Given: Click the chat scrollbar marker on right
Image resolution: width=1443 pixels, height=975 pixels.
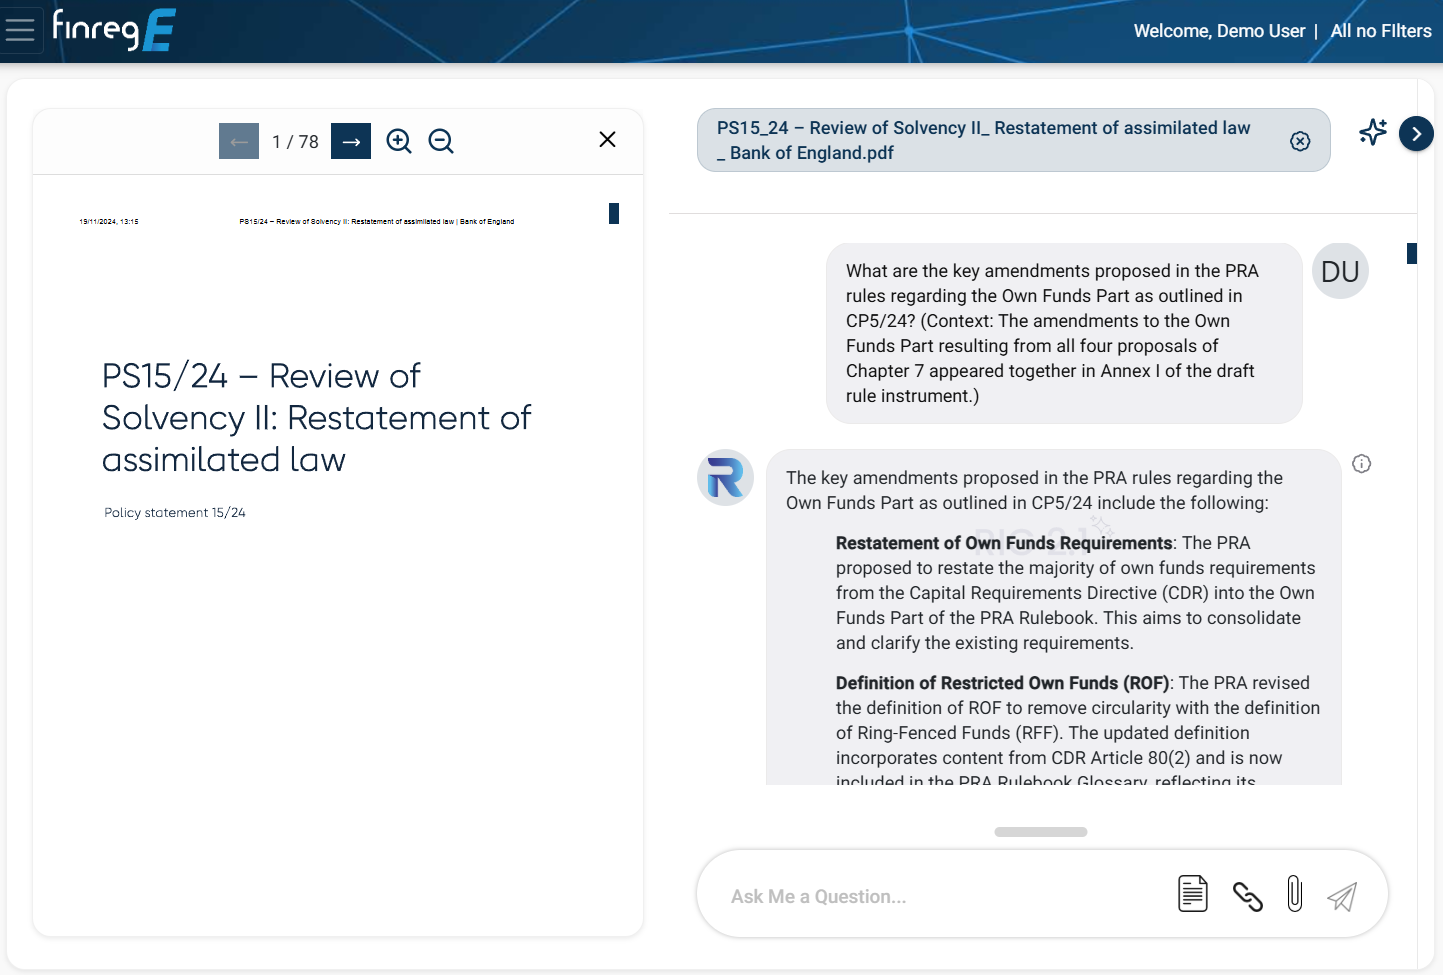Looking at the screenshot, I should 1412,254.
